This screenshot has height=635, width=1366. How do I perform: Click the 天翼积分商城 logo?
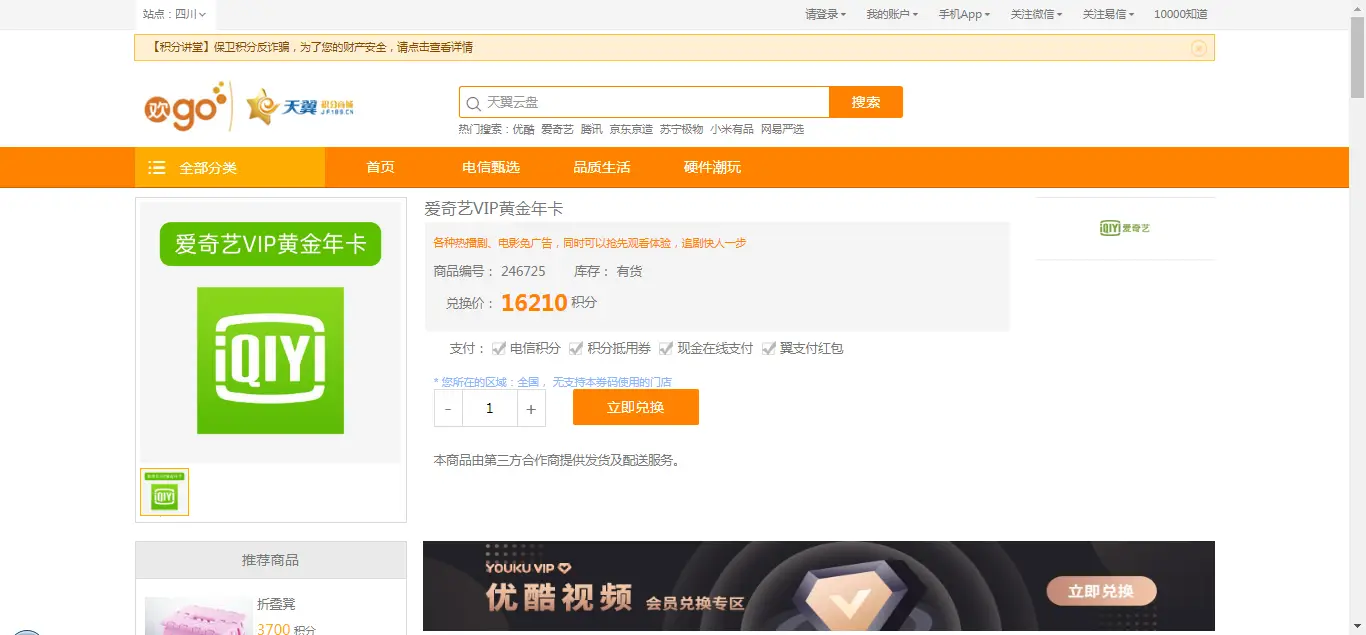(301, 107)
